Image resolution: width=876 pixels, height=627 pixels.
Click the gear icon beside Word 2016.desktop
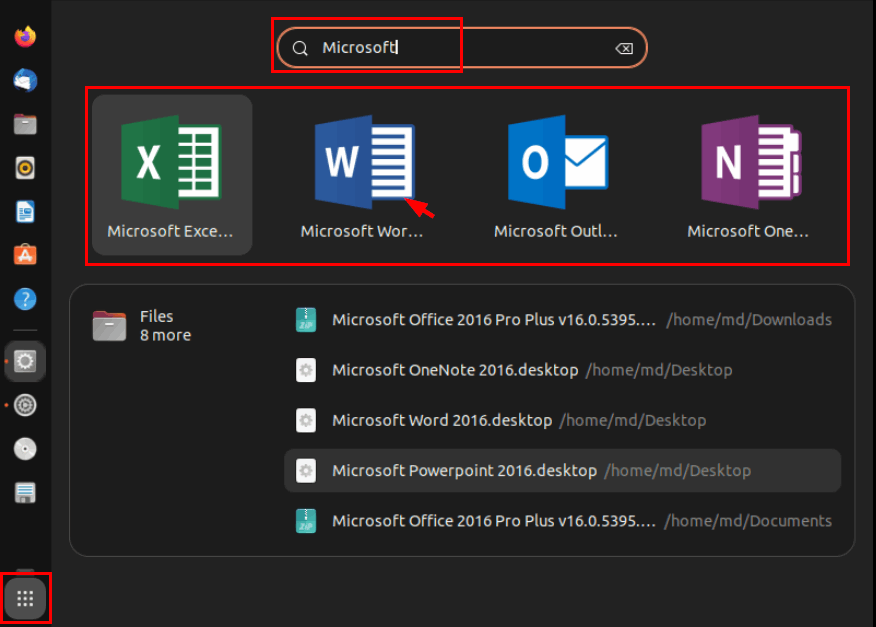pyautogui.click(x=306, y=420)
